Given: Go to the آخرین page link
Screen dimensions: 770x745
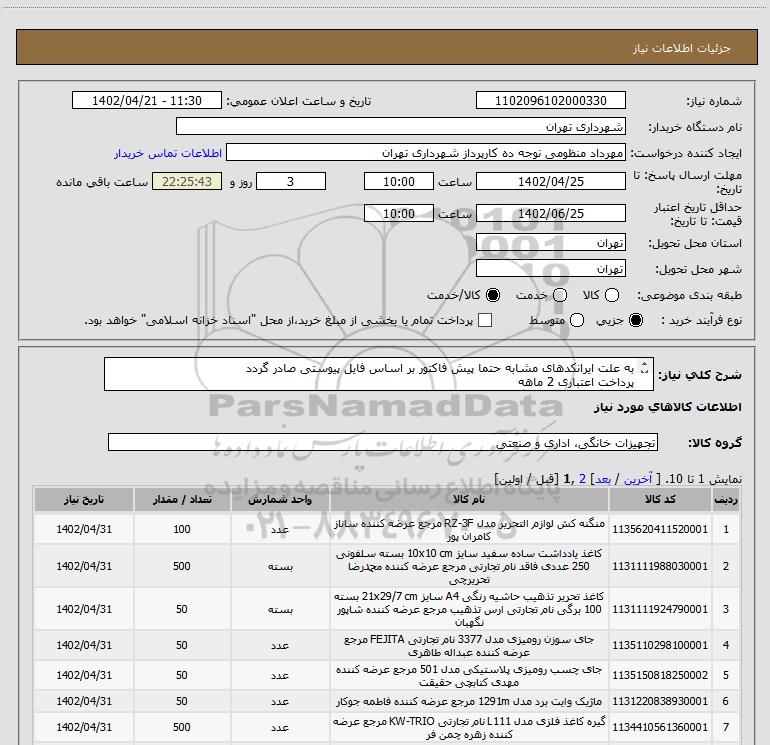Looking at the screenshot, I should [x=638, y=479].
